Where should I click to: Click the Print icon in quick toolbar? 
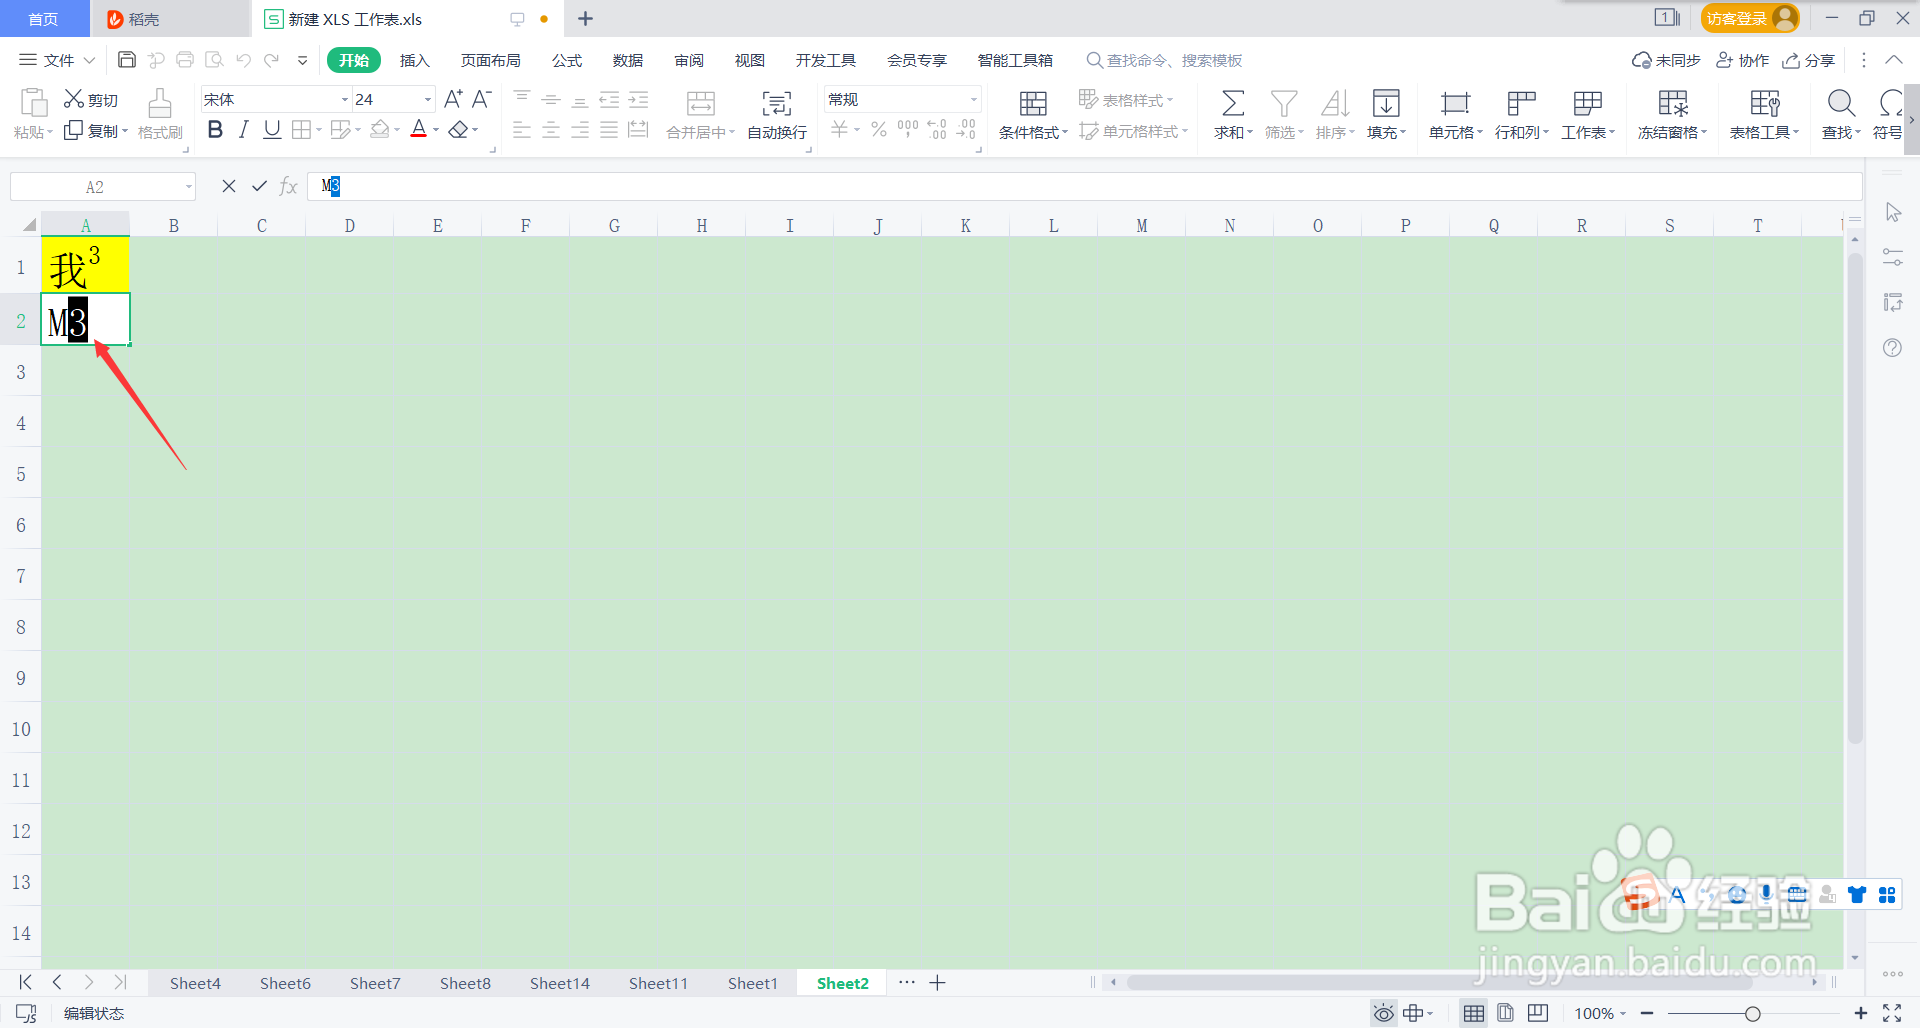185,60
